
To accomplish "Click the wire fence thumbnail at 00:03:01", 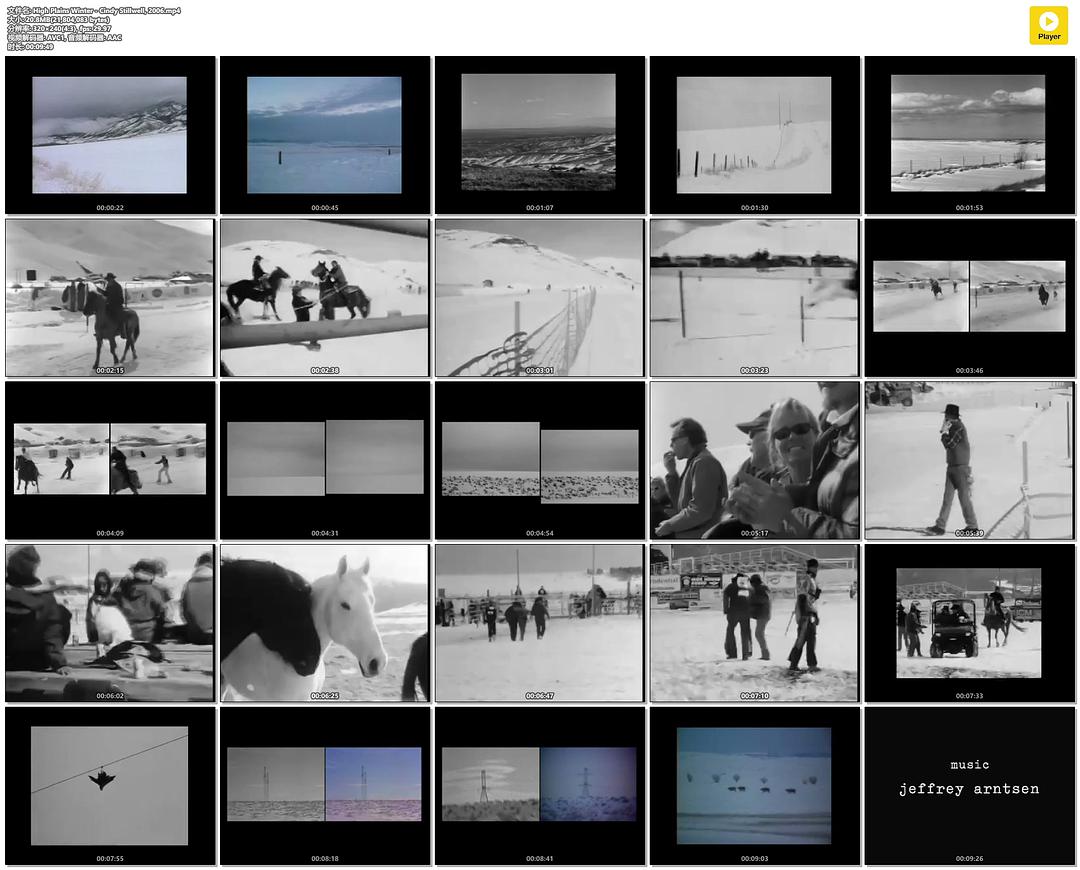I will [x=539, y=297].
